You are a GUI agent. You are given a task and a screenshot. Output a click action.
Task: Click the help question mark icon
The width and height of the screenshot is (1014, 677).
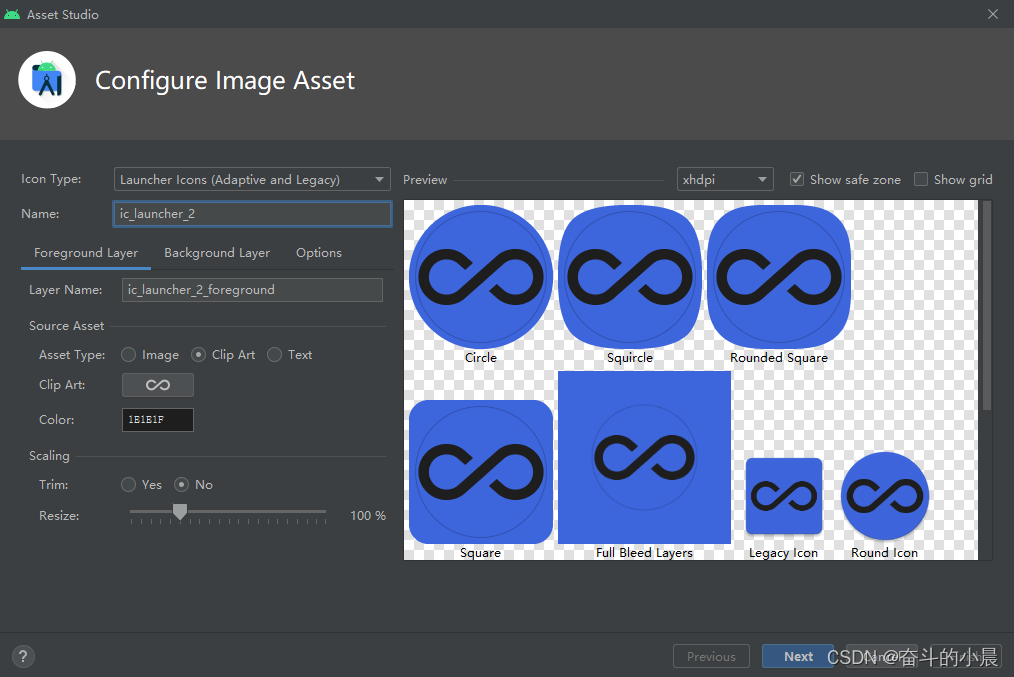(23, 656)
